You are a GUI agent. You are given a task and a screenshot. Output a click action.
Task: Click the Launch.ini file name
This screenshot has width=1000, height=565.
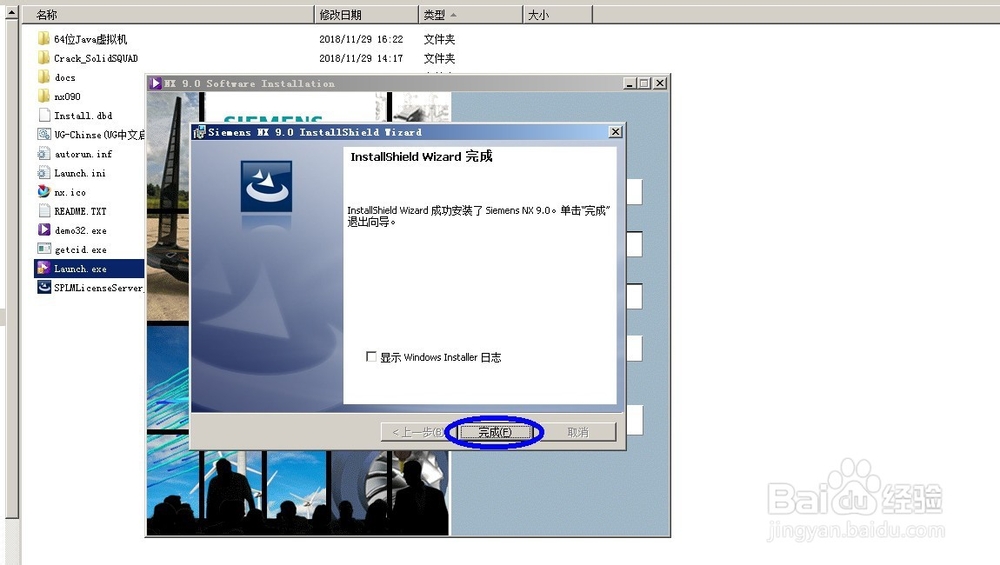(x=80, y=173)
